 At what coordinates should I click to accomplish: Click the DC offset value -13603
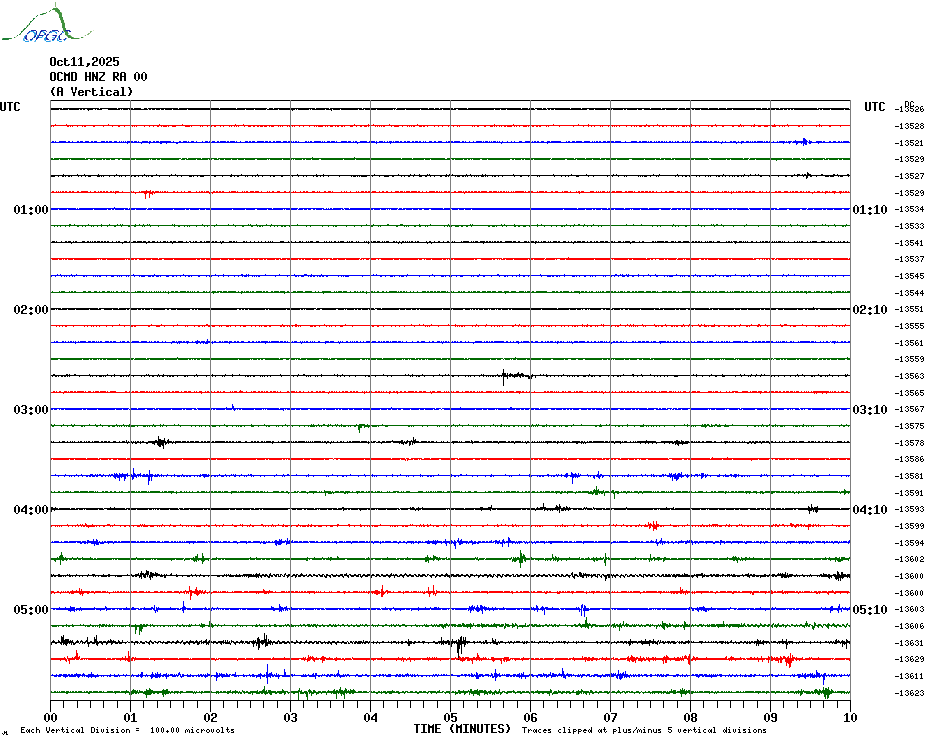point(909,609)
